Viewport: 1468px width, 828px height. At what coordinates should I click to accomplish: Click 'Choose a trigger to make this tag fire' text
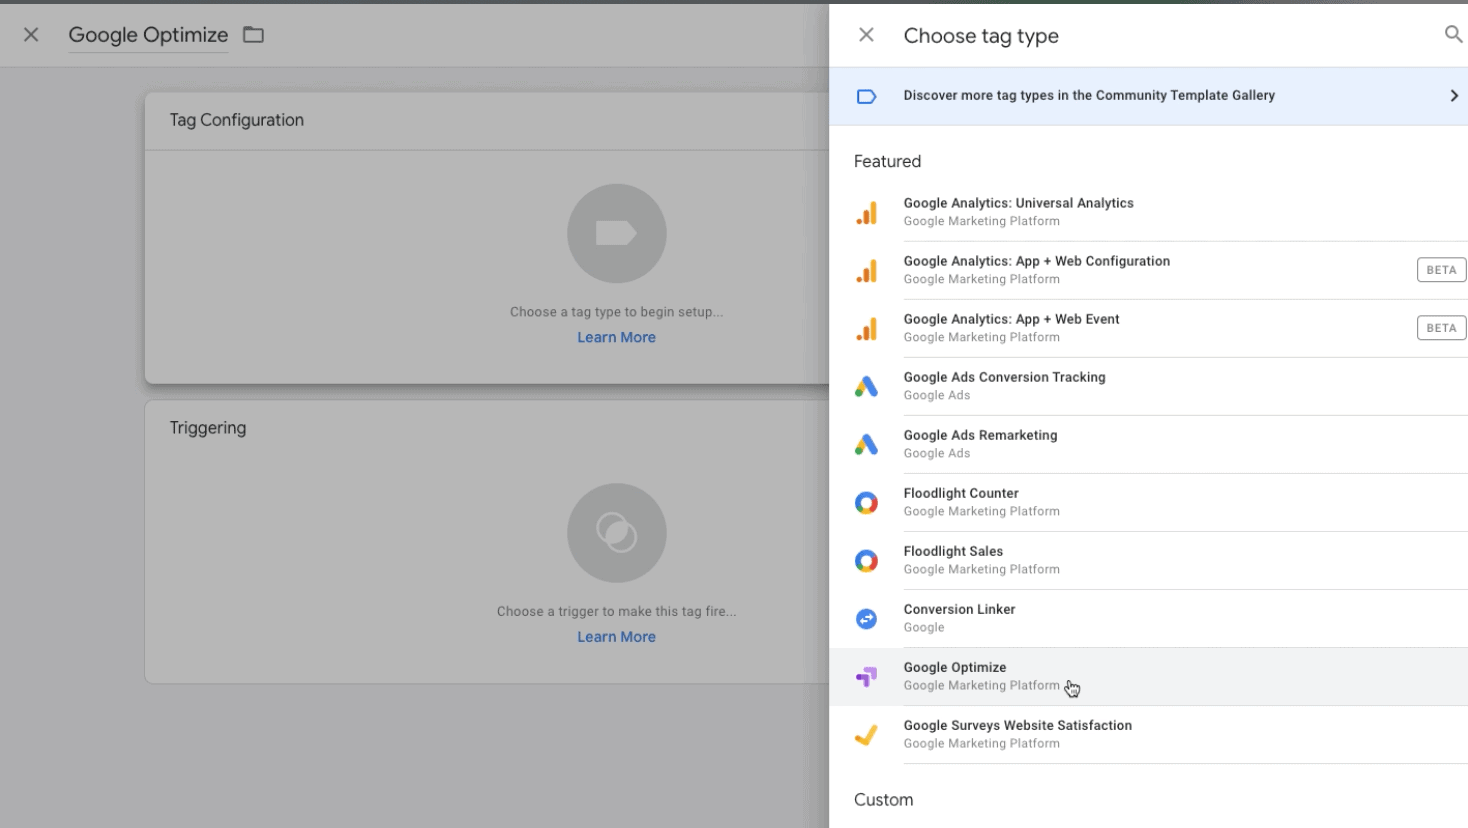(616, 611)
